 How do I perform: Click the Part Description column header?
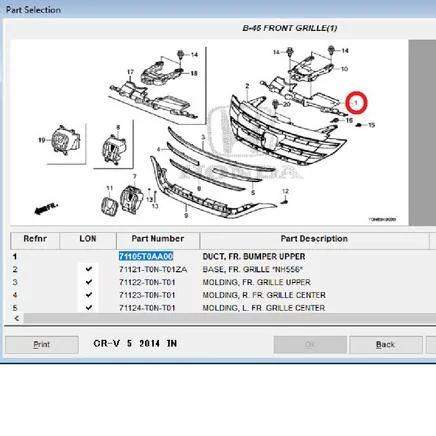click(x=314, y=240)
